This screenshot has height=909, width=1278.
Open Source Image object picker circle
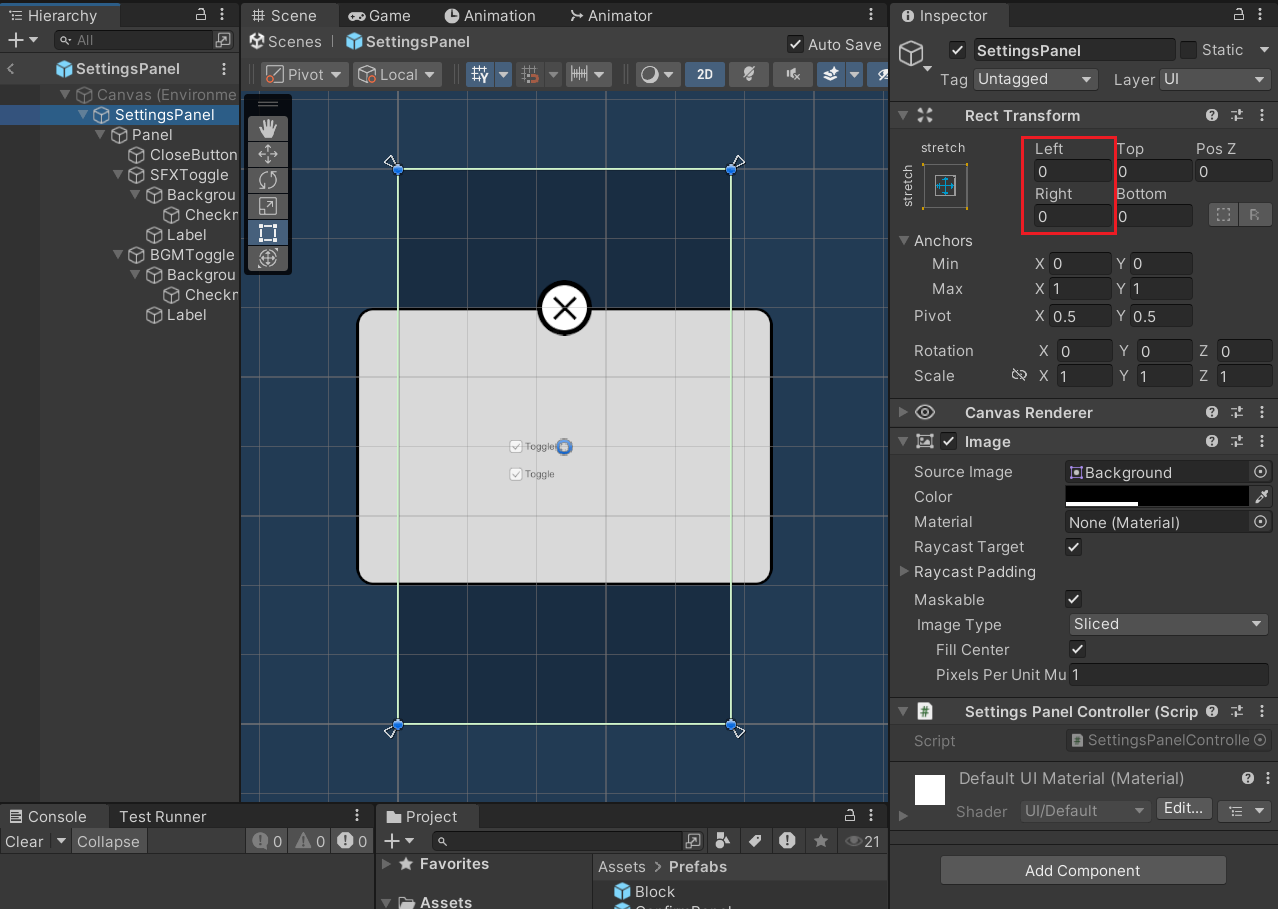[1261, 472]
